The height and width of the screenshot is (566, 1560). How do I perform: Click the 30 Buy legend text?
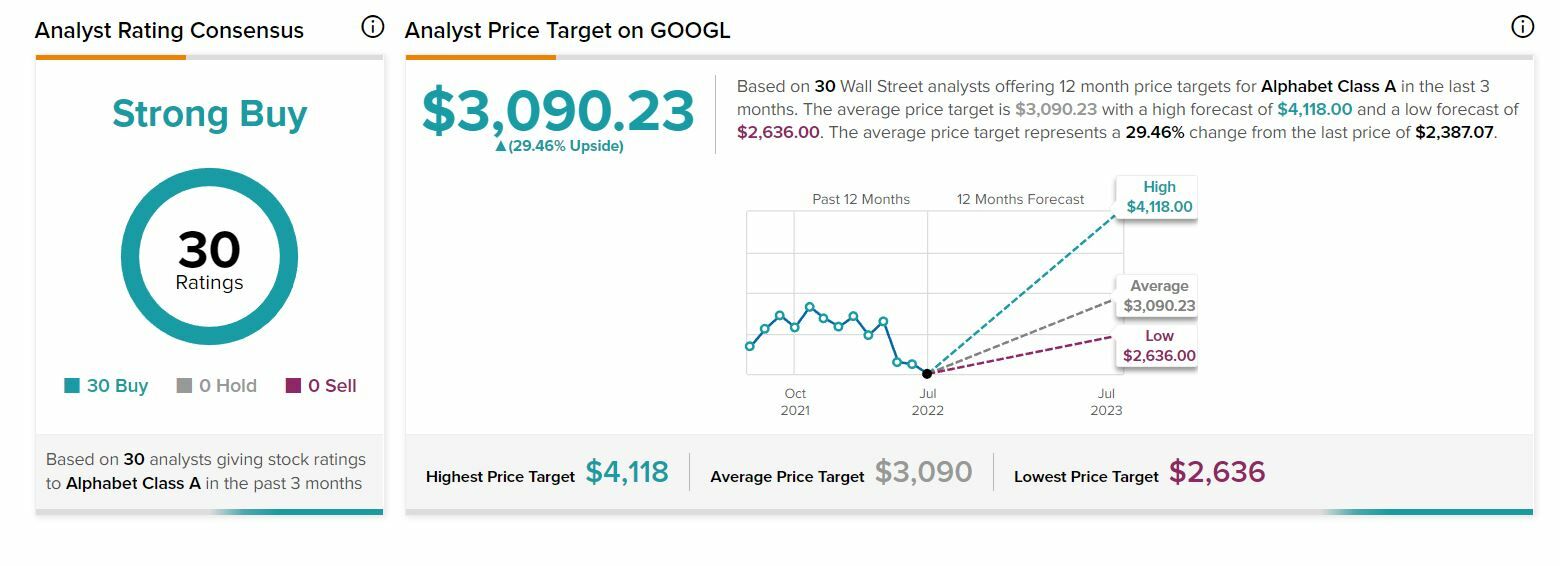[x=117, y=386]
